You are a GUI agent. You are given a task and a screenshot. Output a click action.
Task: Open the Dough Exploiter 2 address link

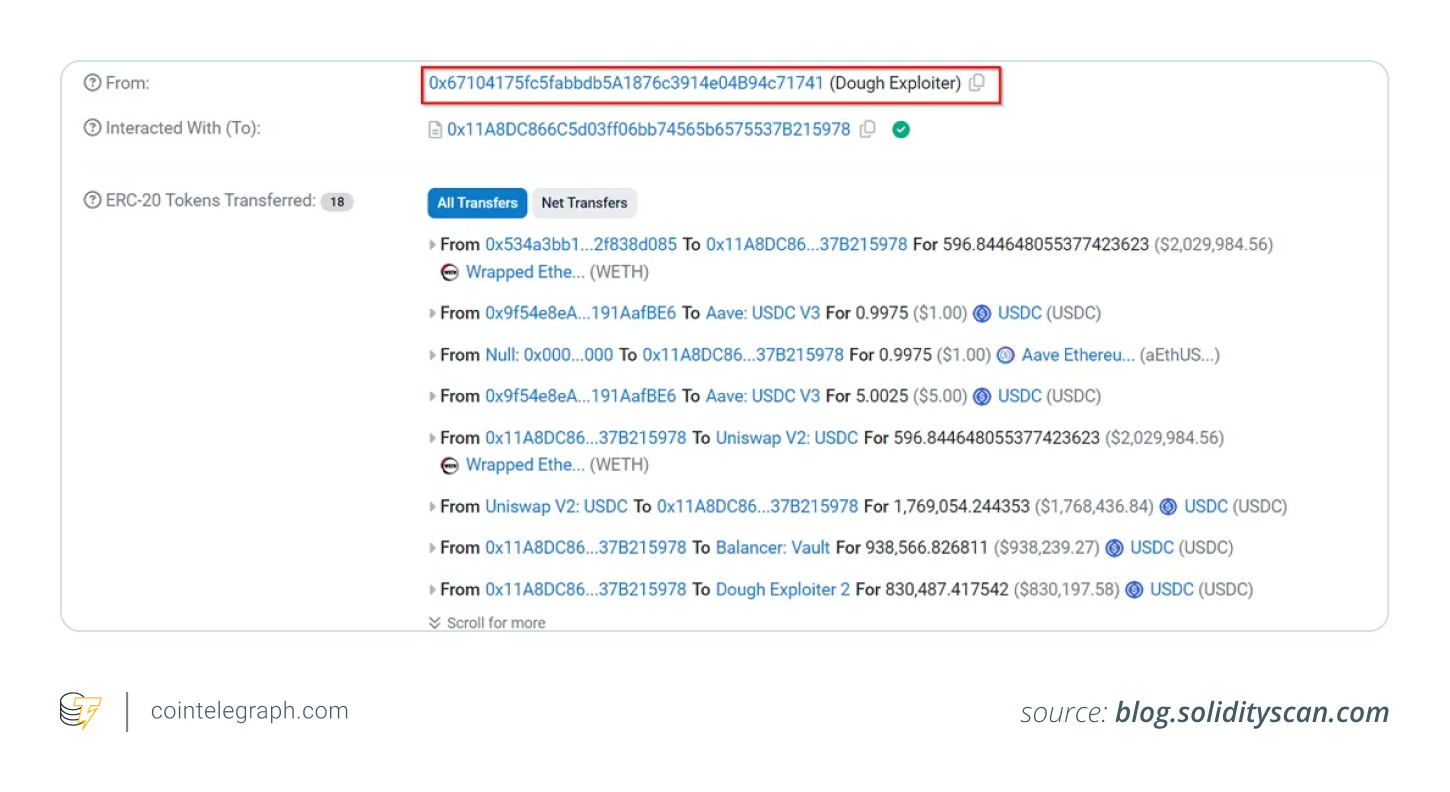(x=783, y=590)
